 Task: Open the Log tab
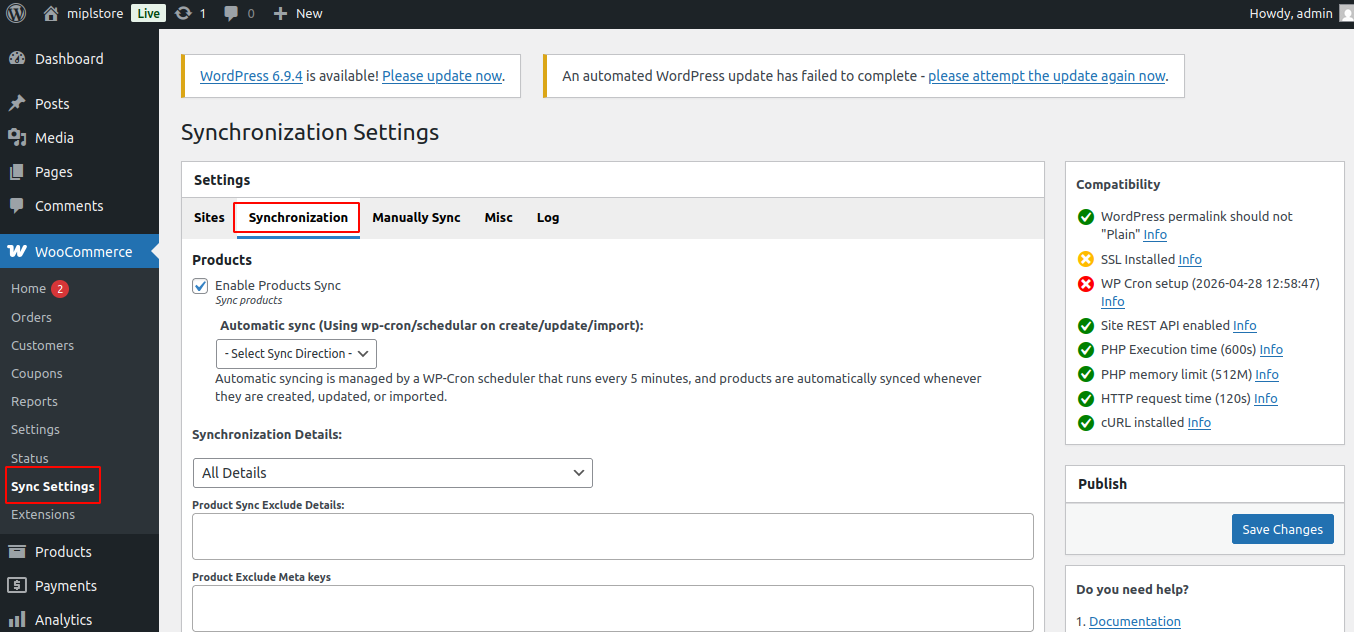point(548,217)
